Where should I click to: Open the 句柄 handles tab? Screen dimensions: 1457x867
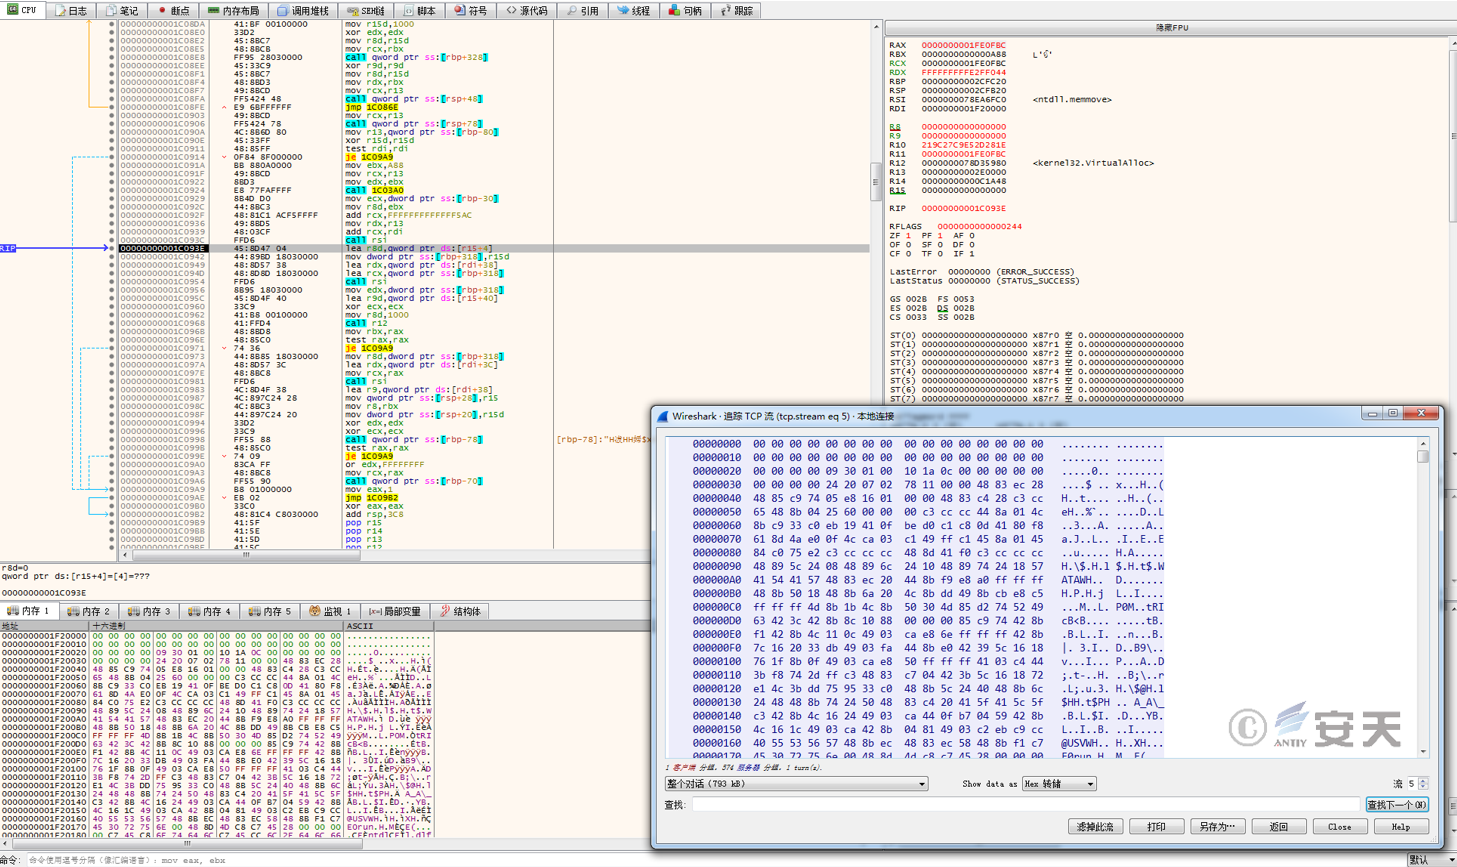tap(685, 10)
